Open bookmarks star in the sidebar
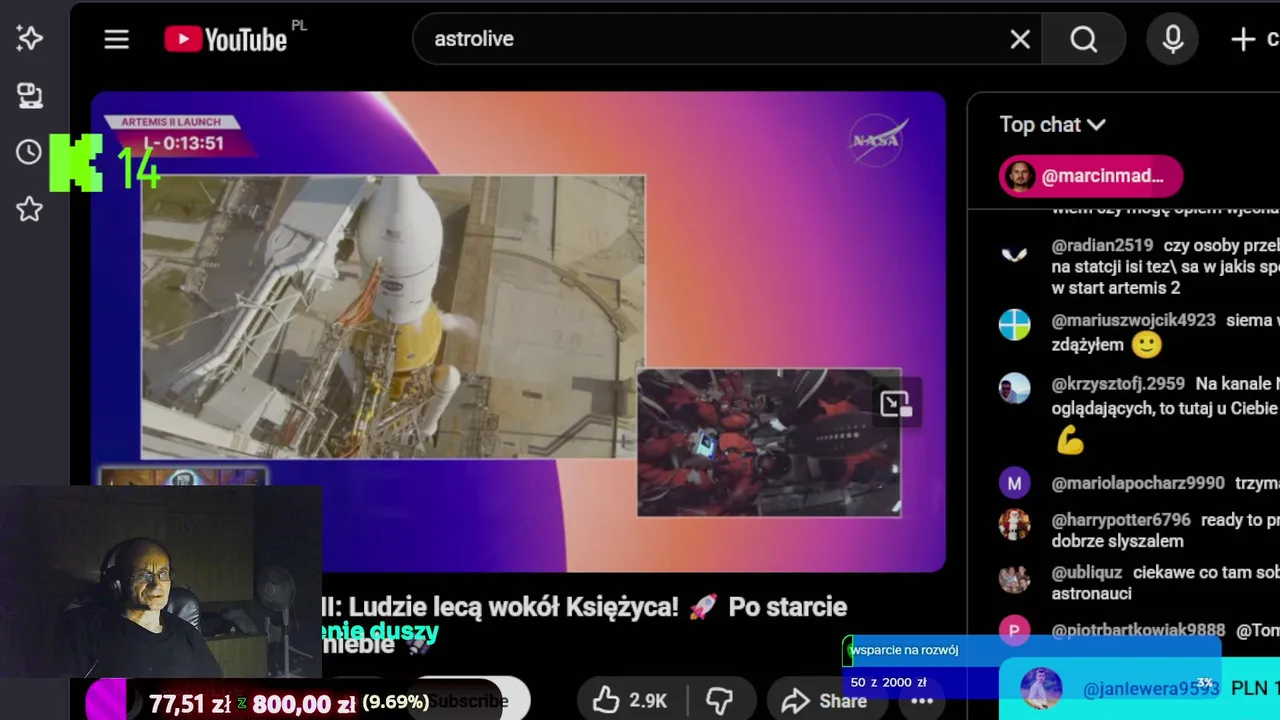 (x=29, y=209)
